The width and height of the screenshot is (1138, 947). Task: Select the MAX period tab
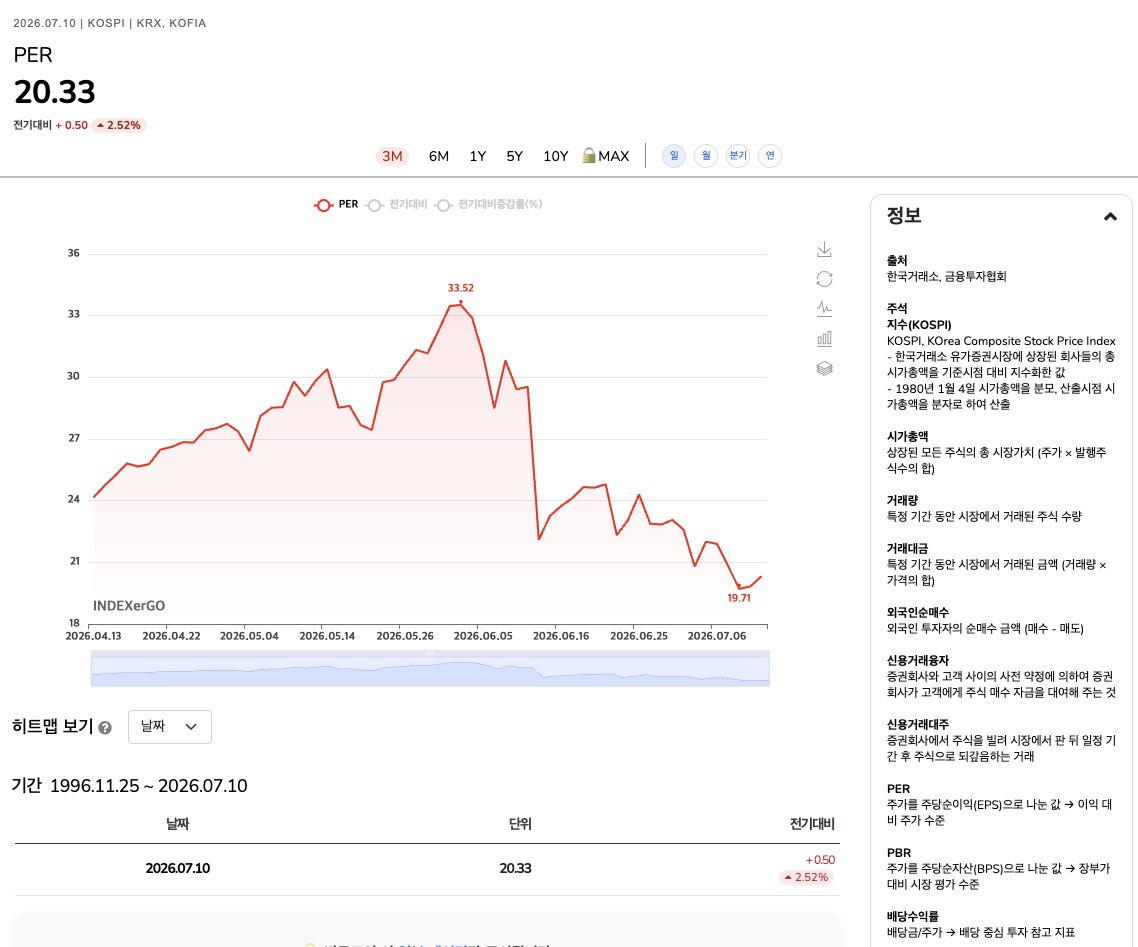613,156
